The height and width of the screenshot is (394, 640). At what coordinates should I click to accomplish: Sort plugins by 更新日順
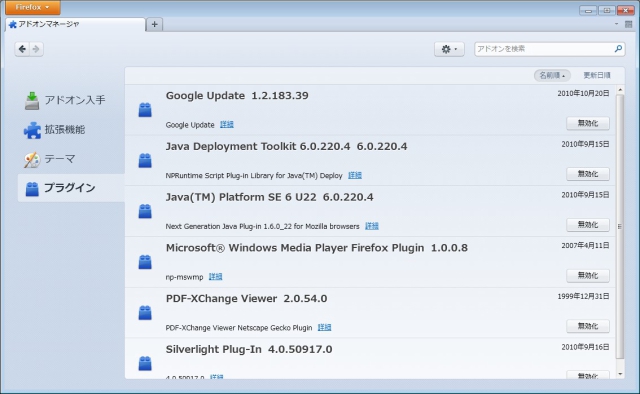coord(597,76)
